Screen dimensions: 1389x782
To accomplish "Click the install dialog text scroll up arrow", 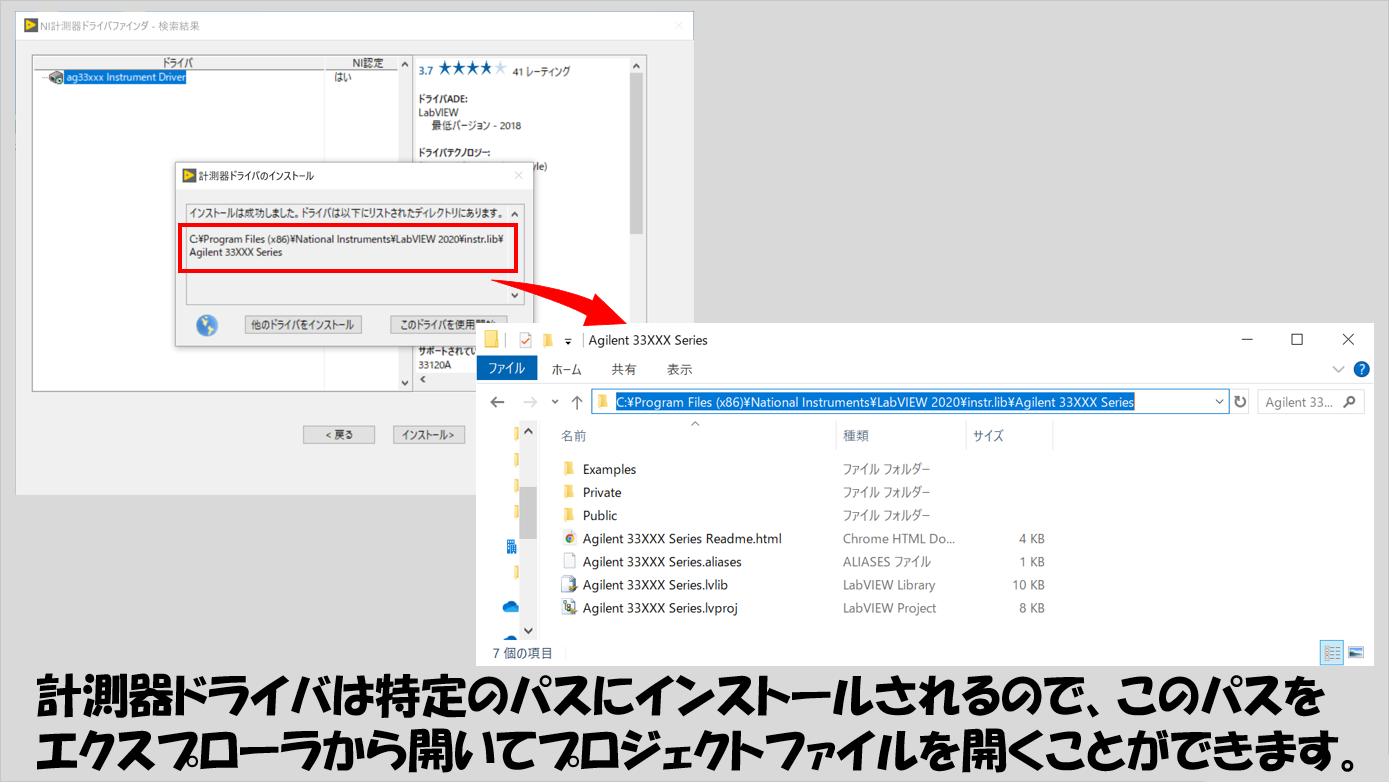I will click(x=515, y=214).
